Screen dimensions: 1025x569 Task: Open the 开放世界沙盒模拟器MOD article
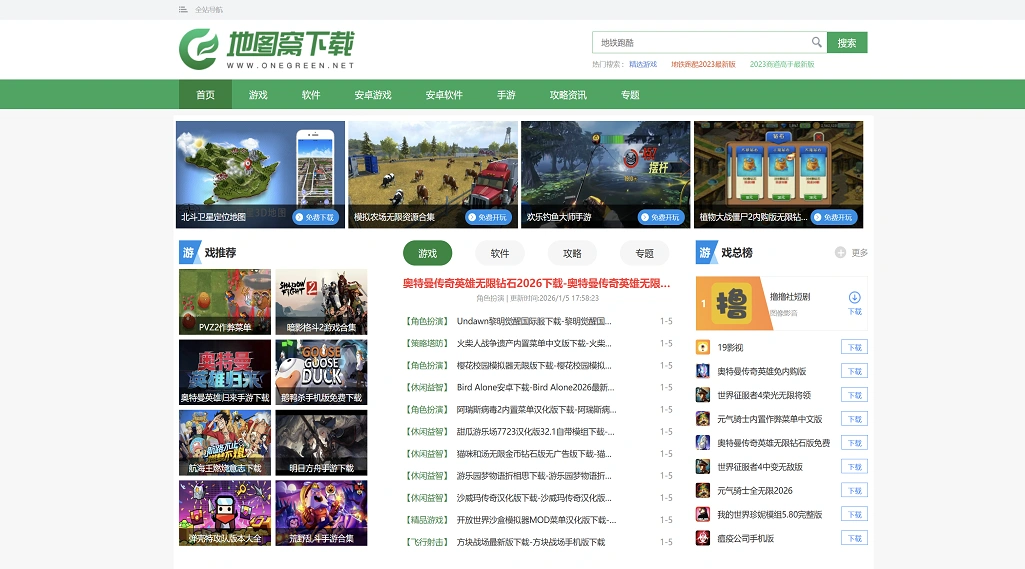536,520
